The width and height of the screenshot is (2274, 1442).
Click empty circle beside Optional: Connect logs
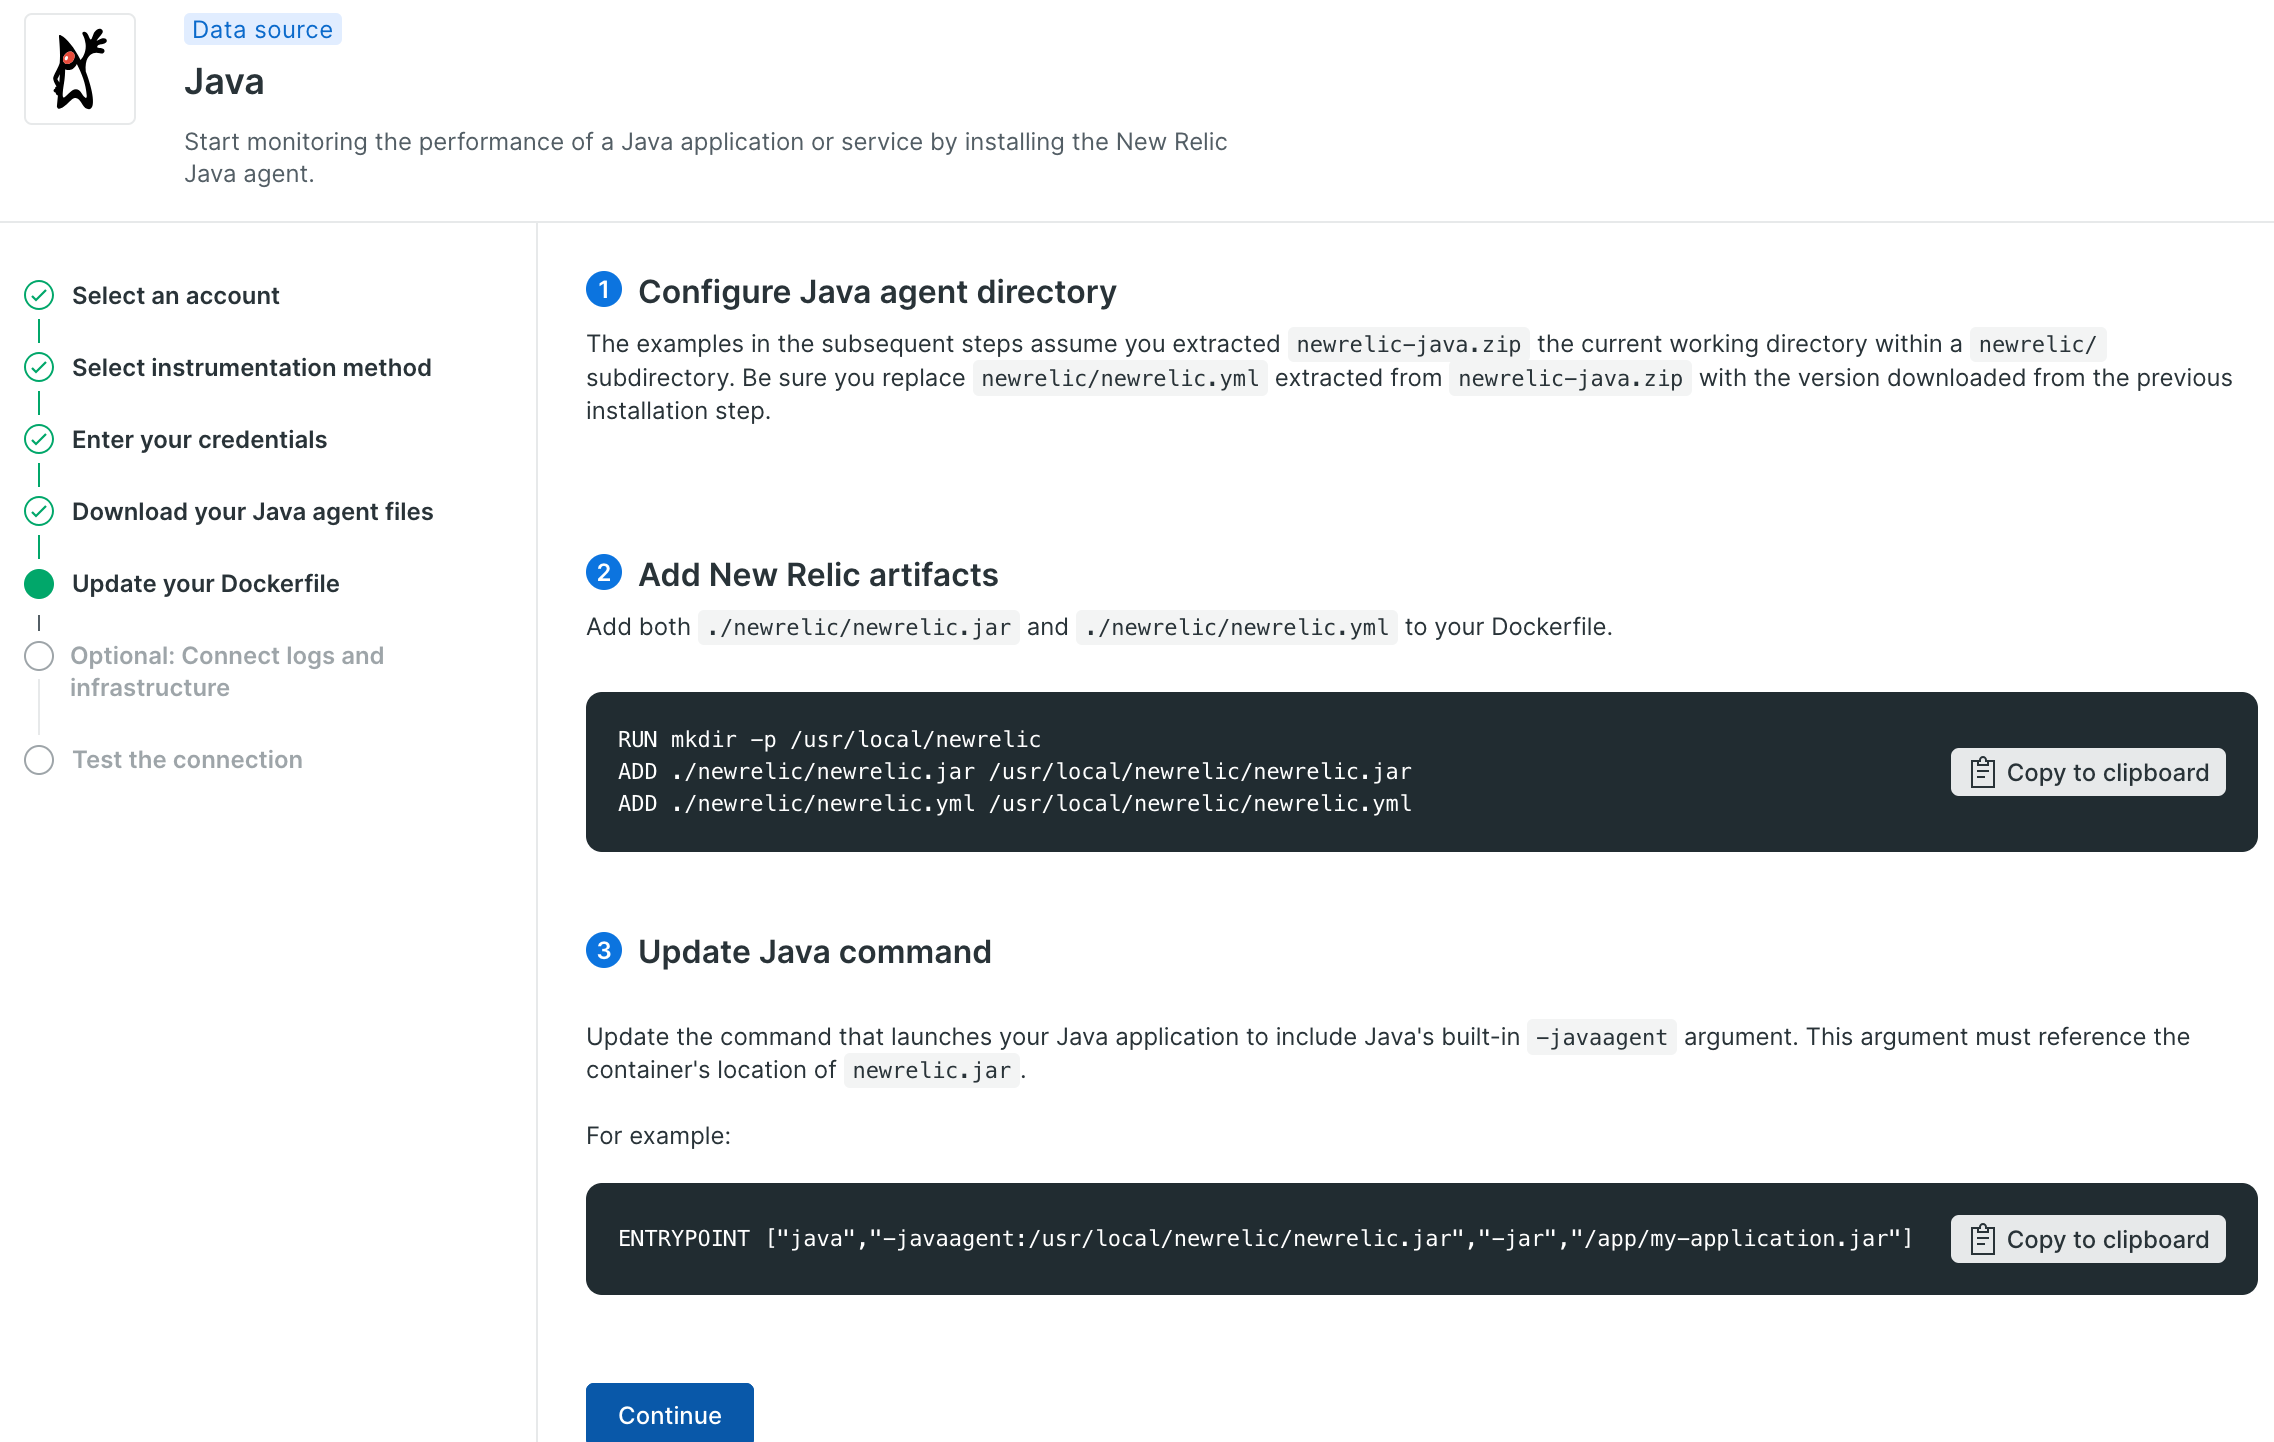coord(39,656)
